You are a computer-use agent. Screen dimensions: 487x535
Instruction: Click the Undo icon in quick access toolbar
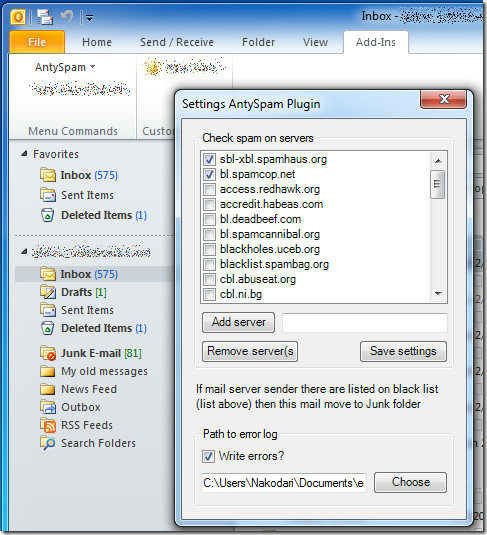pyautogui.click(x=67, y=16)
